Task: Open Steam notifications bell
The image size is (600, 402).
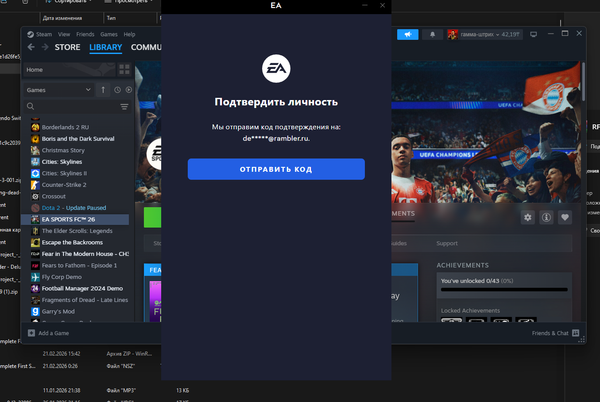Action: click(x=433, y=34)
